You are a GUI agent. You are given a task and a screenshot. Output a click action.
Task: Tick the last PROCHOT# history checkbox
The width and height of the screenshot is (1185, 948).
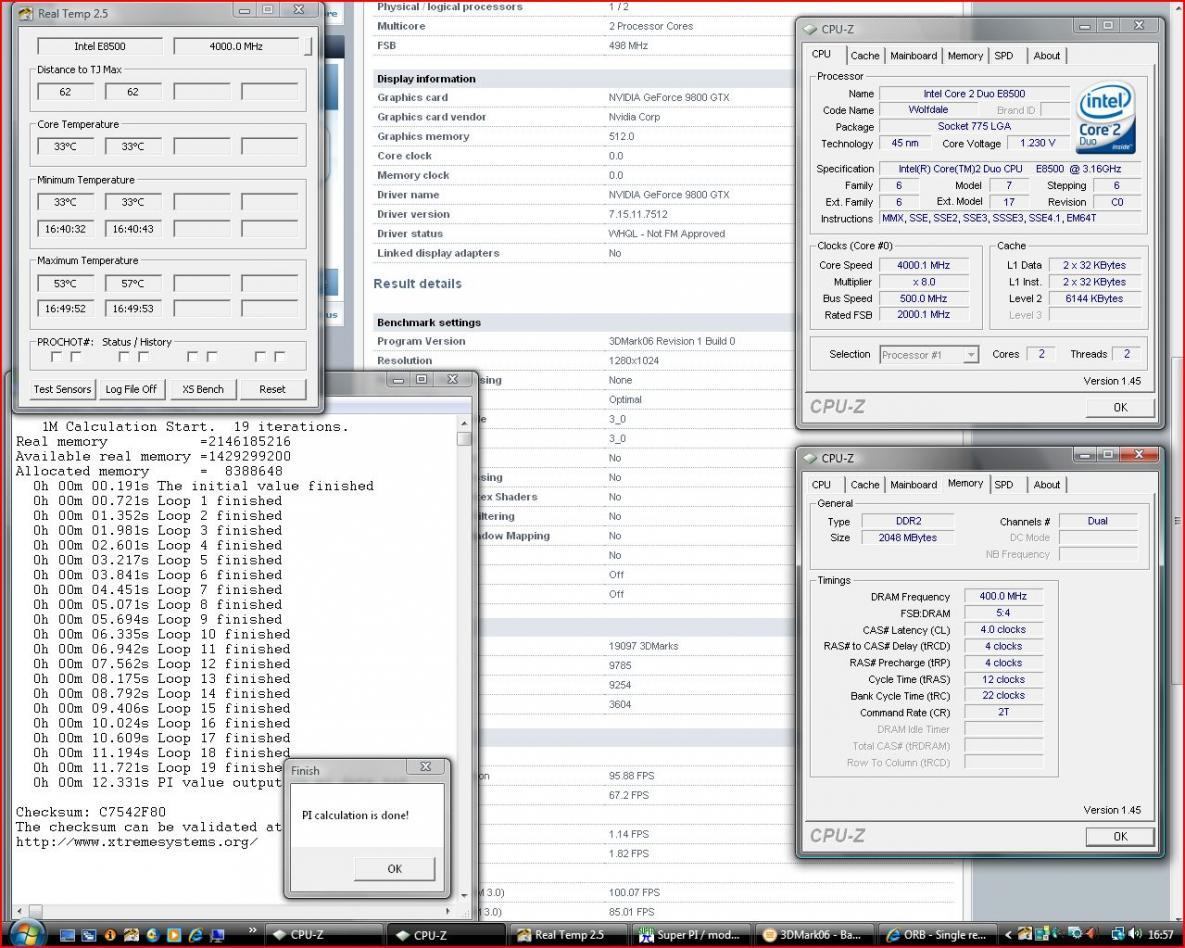[x=280, y=357]
